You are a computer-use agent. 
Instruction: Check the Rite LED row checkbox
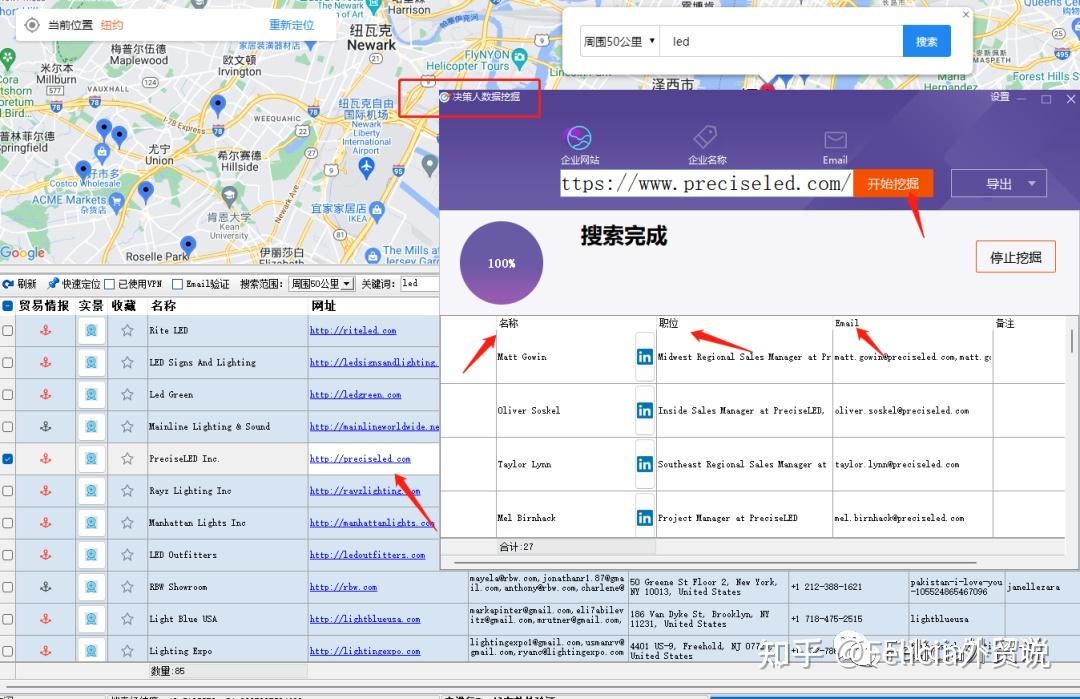tap(8, 331)
